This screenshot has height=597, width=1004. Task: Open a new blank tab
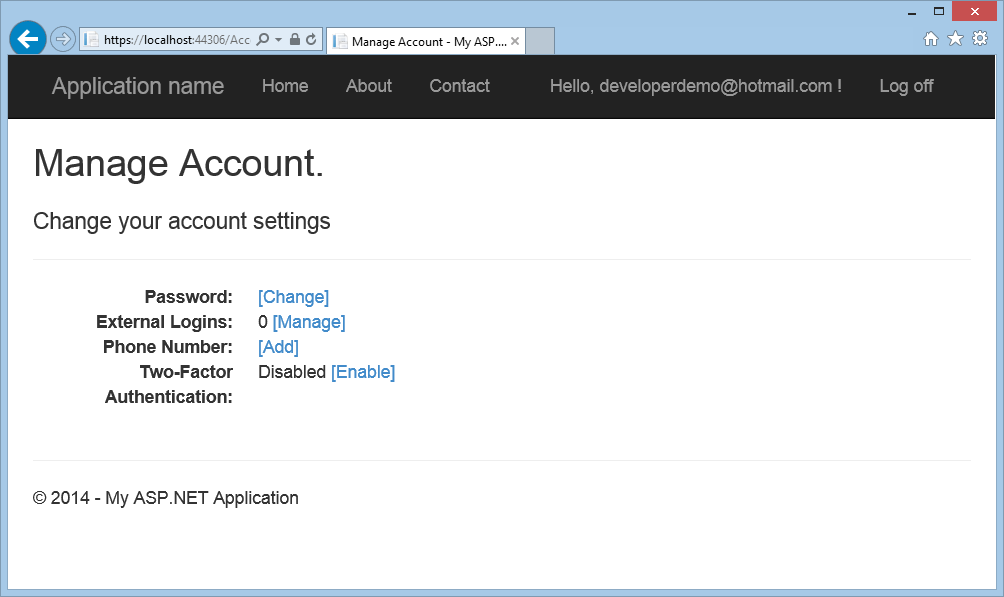click(540, 42)
